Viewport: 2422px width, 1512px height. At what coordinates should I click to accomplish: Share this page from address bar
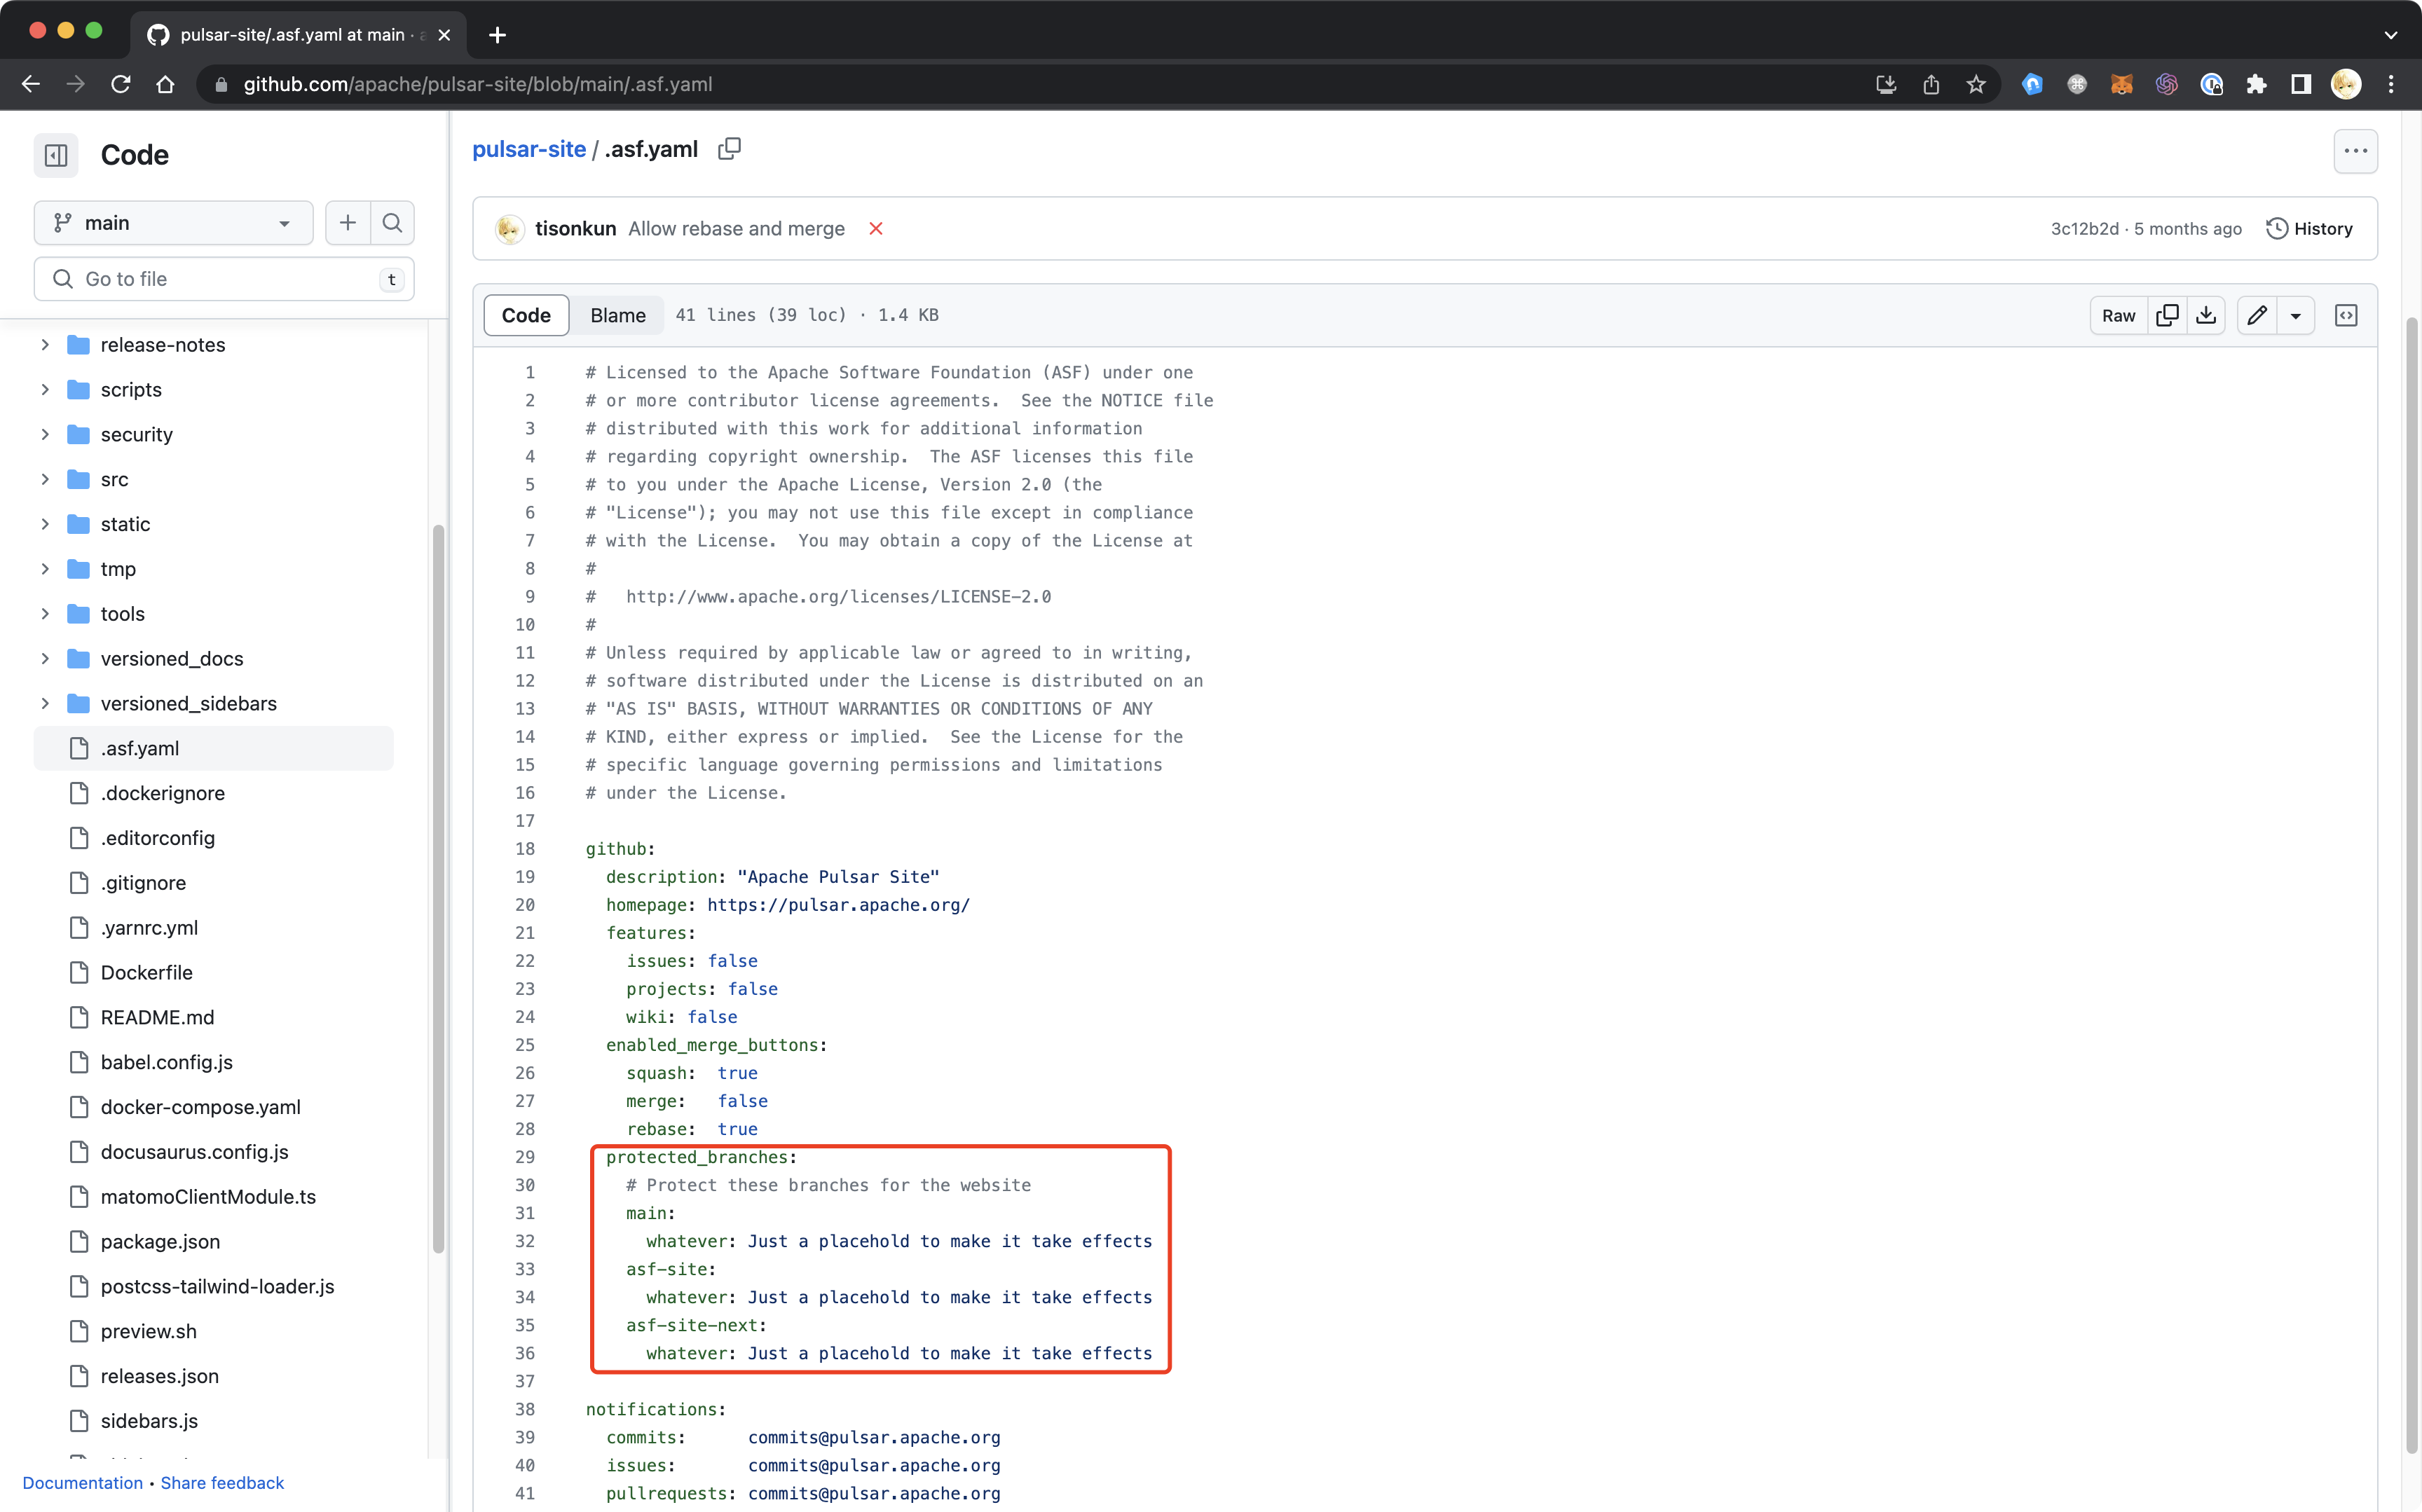[1931, 84]
